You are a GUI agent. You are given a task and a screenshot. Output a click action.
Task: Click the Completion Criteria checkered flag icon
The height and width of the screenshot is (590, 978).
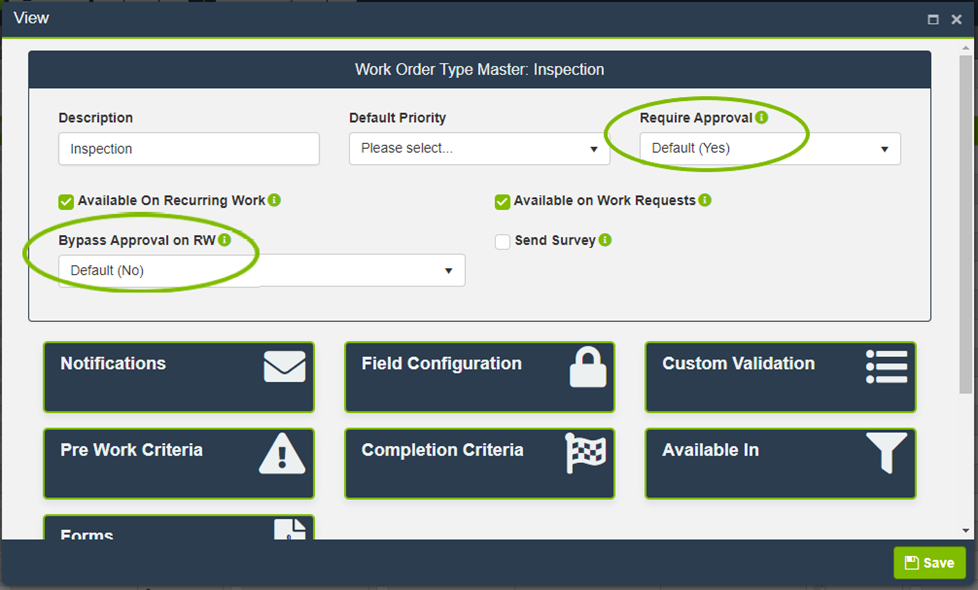click(x=585, y=453)
